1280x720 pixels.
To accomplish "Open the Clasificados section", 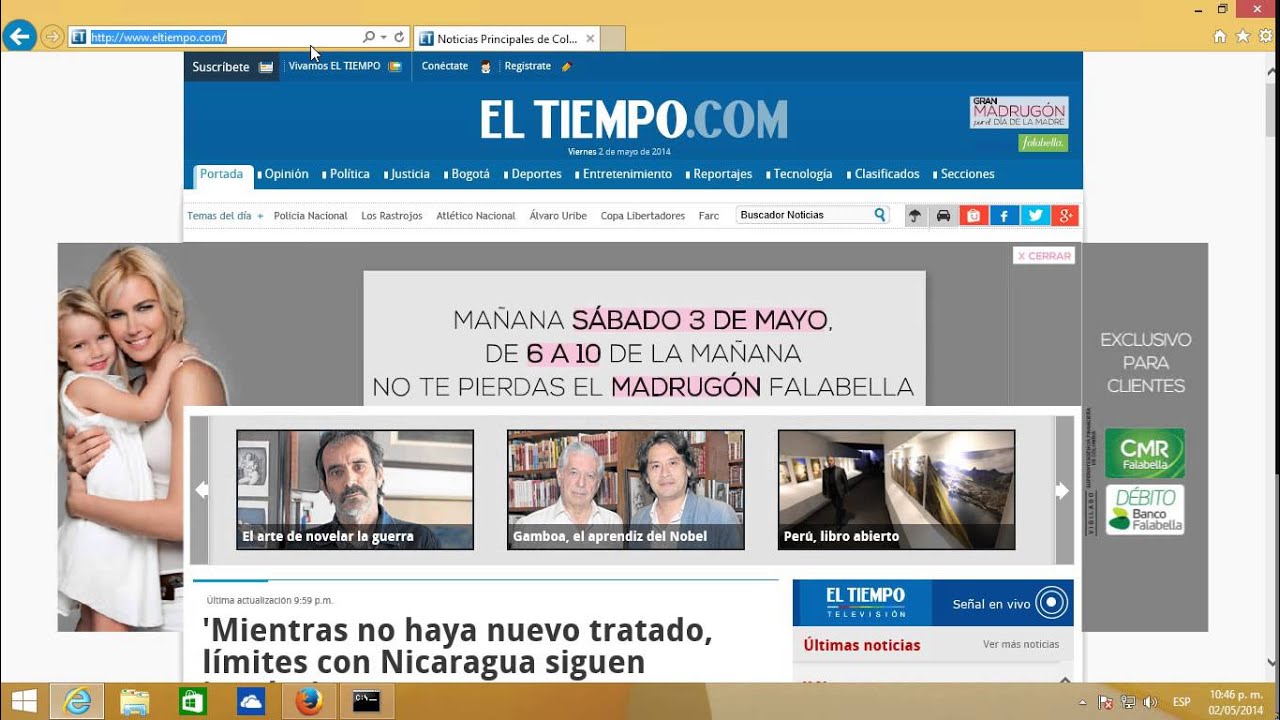I will tap(886, 174).
